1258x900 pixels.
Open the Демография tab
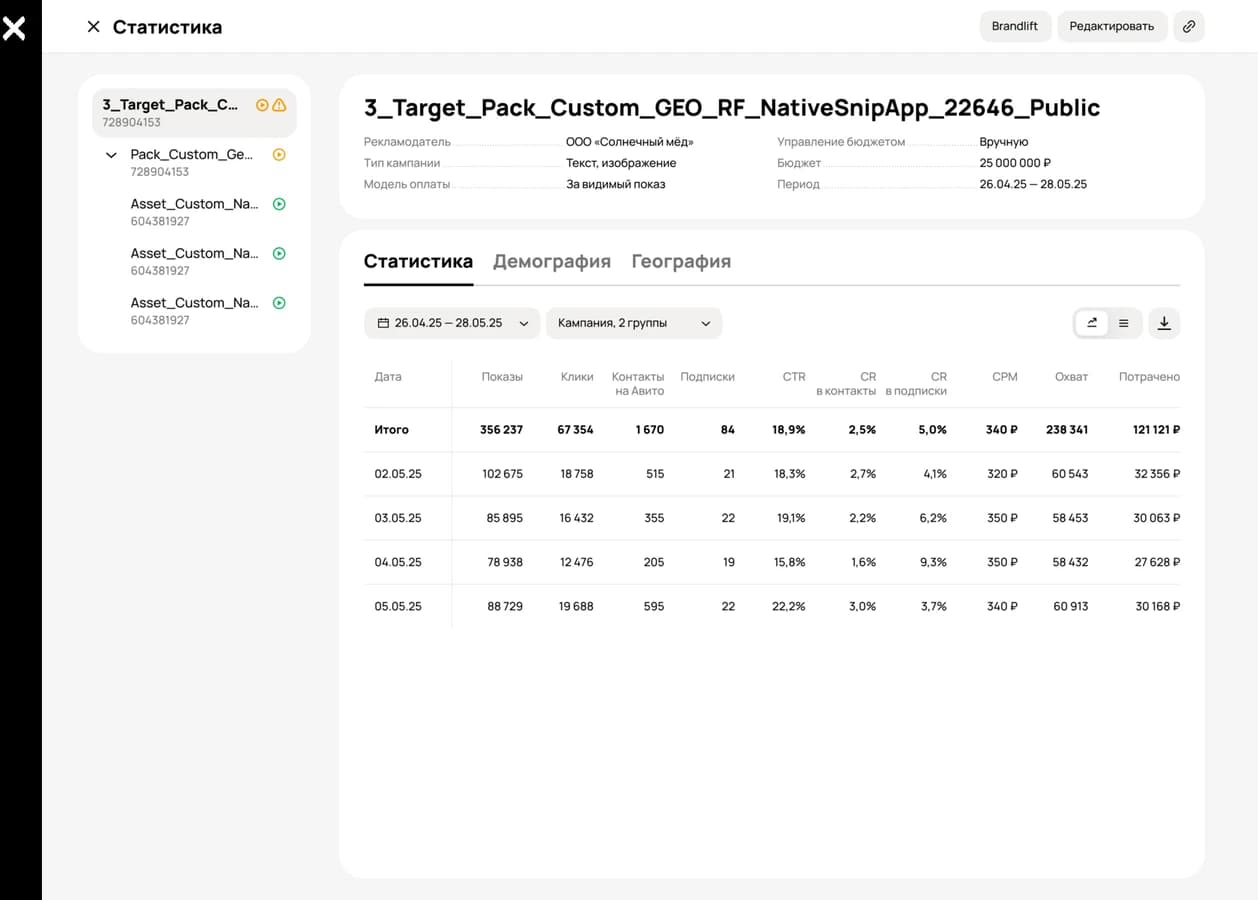pos(552,261)
